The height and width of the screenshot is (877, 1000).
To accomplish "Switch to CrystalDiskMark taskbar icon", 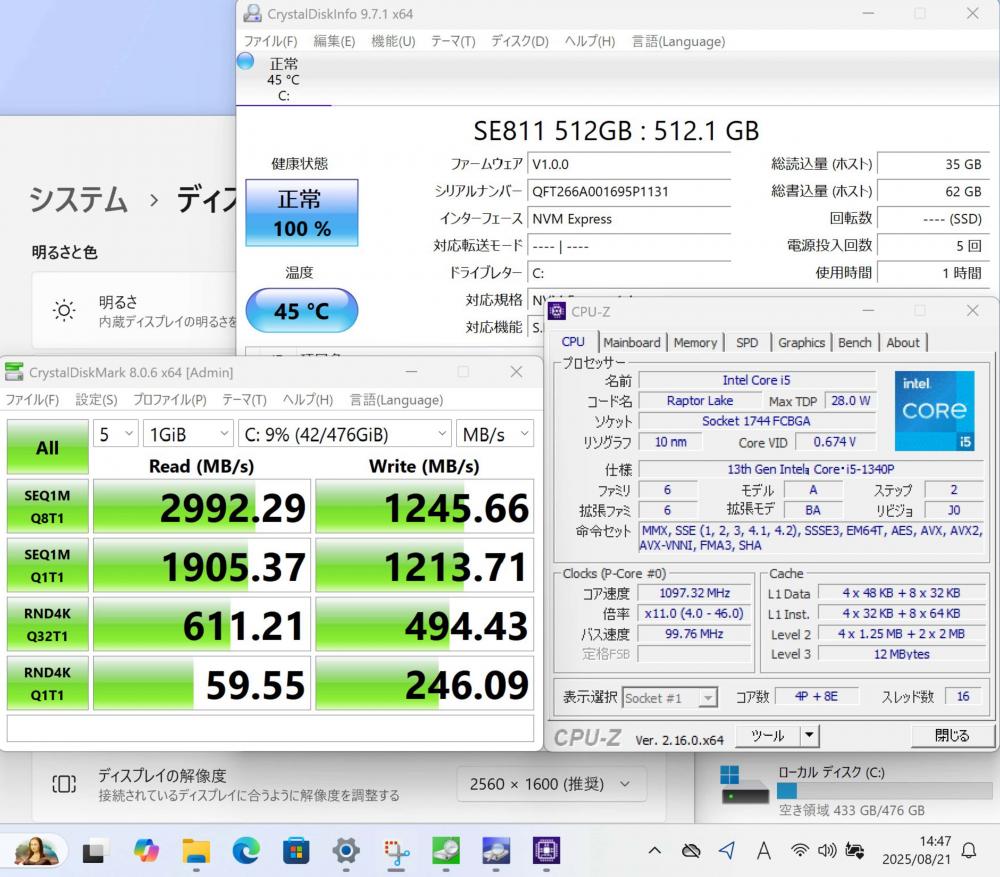I will (x=446, y=851).
